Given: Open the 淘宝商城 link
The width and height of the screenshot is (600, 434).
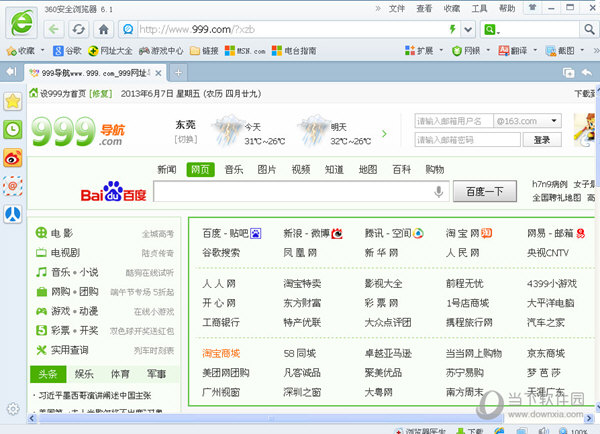Looking at the screenshot, I should (x=221, y=353).
